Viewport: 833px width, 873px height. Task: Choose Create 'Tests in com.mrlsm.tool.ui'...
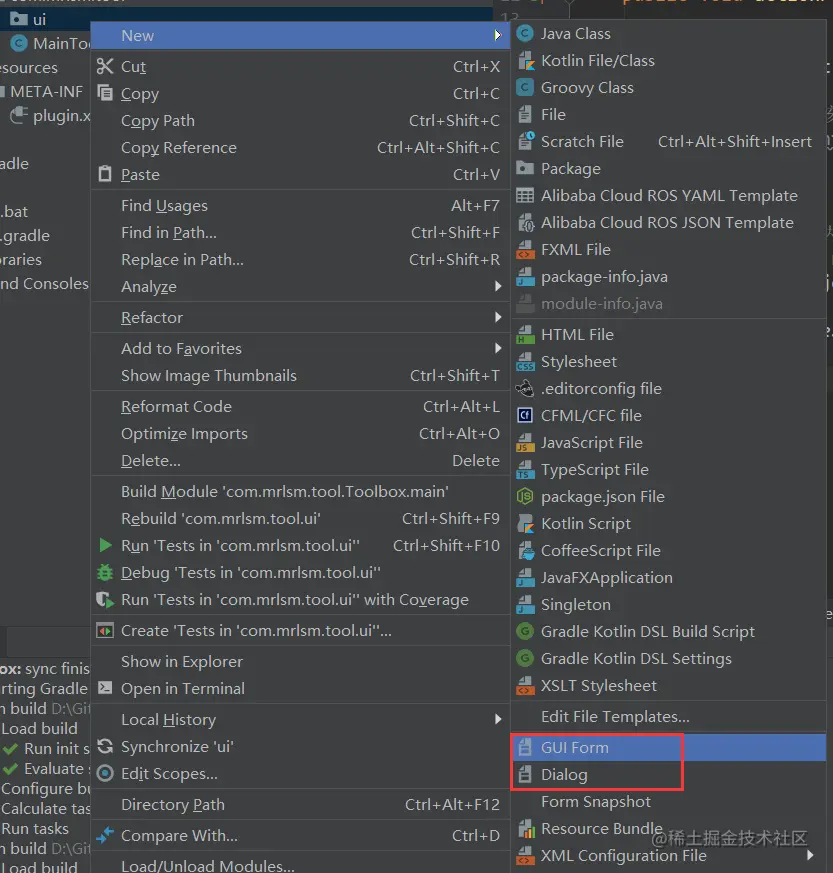300,631
